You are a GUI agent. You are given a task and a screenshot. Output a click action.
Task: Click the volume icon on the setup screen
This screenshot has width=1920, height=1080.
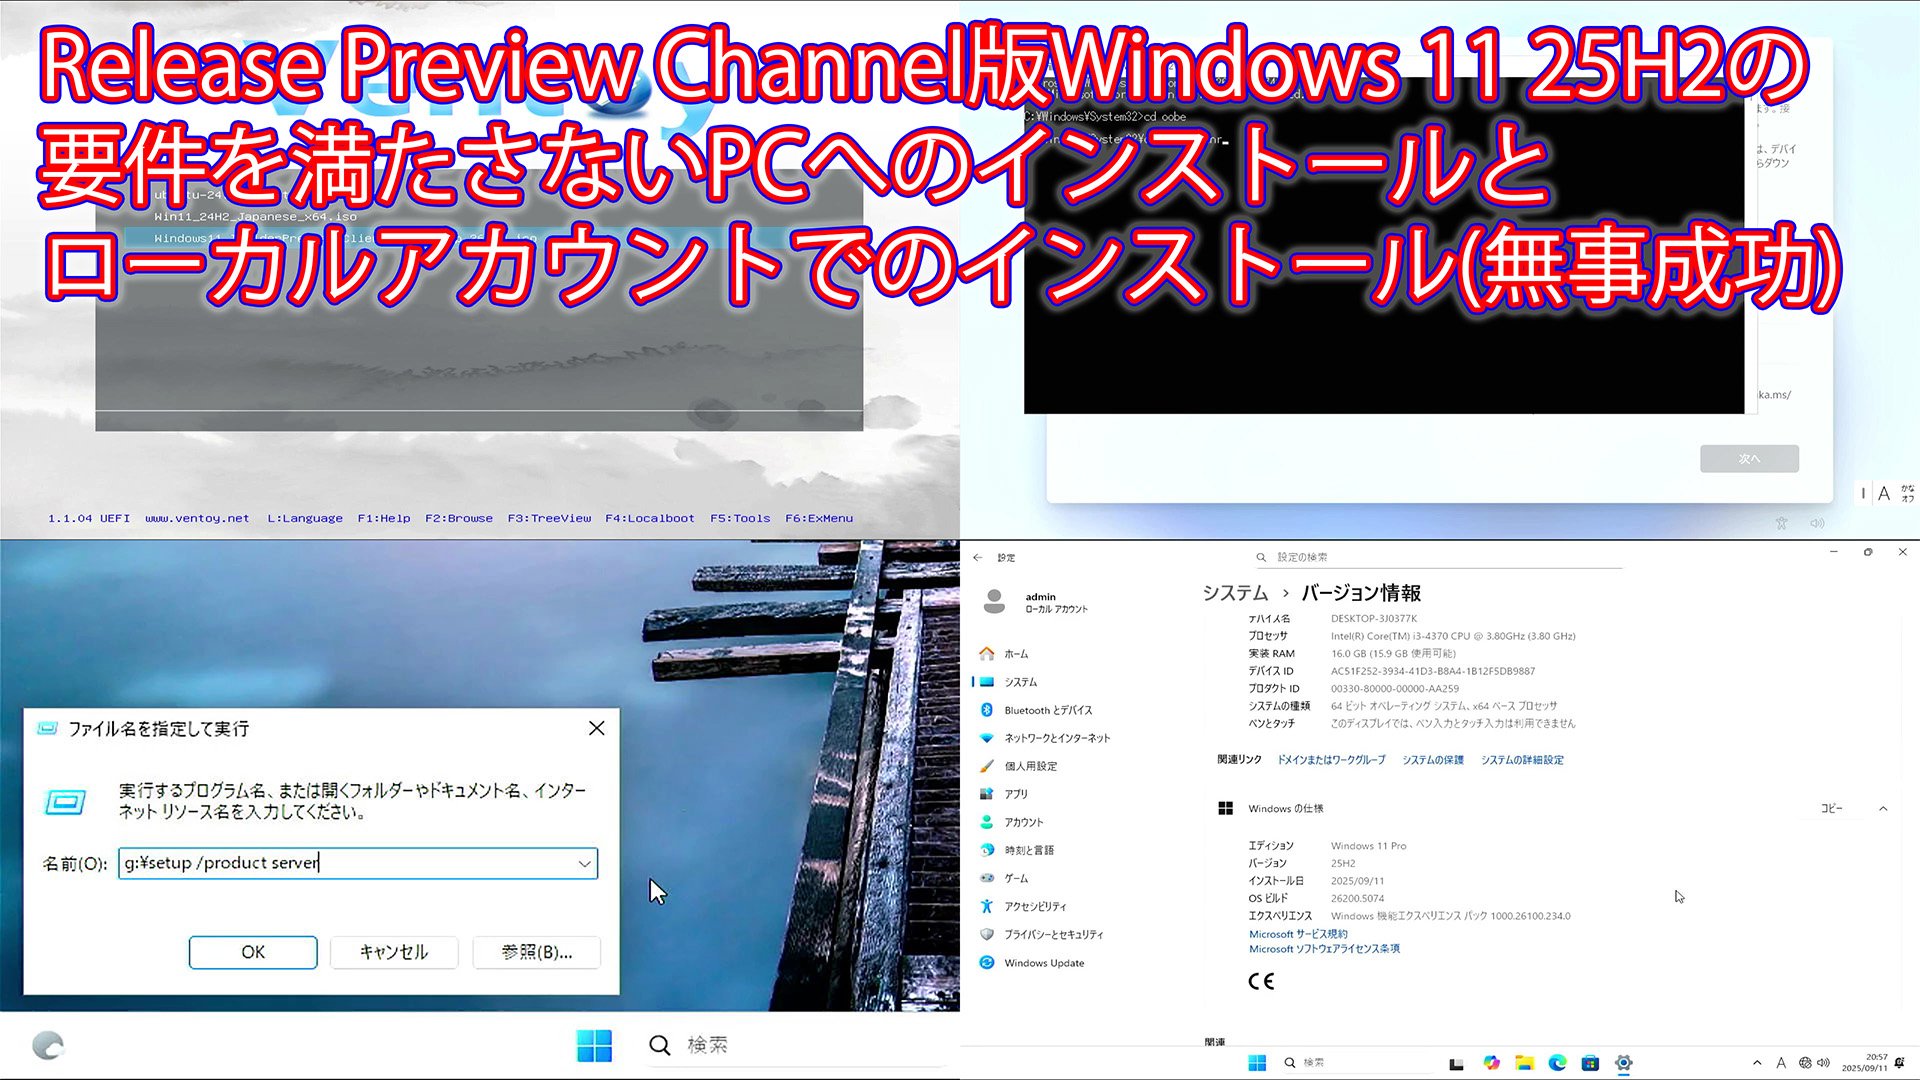pos(1818,523)
